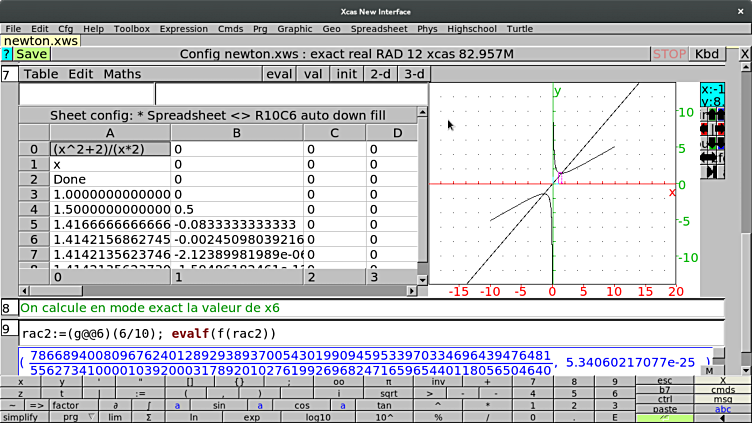752x423 pixels.
Task: Click the Save button
Action: (x=31, y=54)
